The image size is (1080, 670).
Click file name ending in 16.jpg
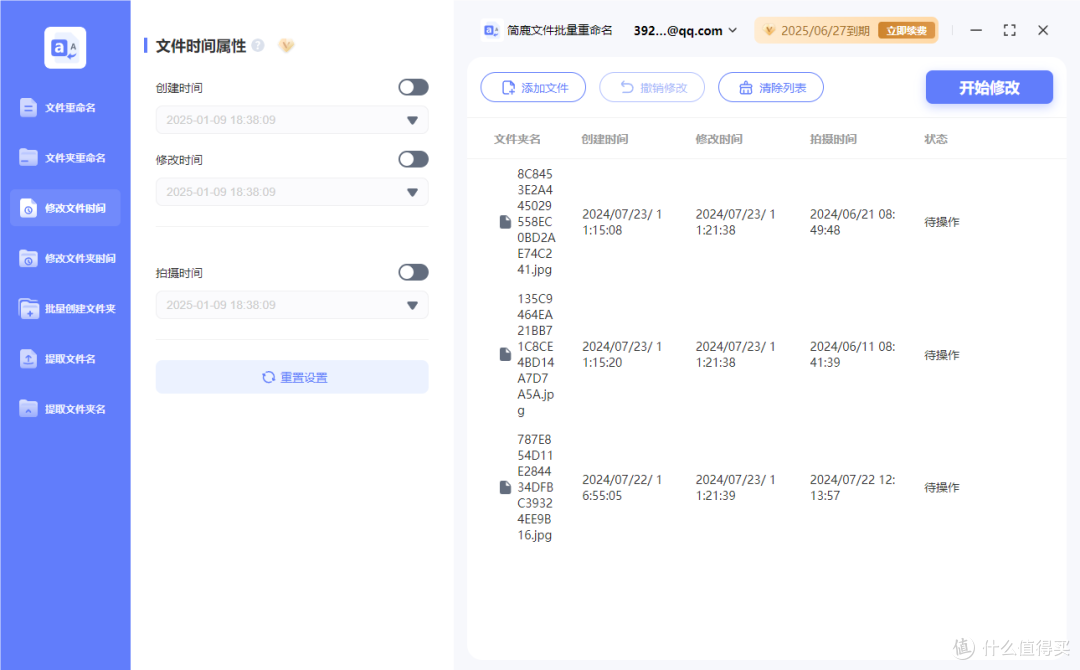click(x=535, y=487)
